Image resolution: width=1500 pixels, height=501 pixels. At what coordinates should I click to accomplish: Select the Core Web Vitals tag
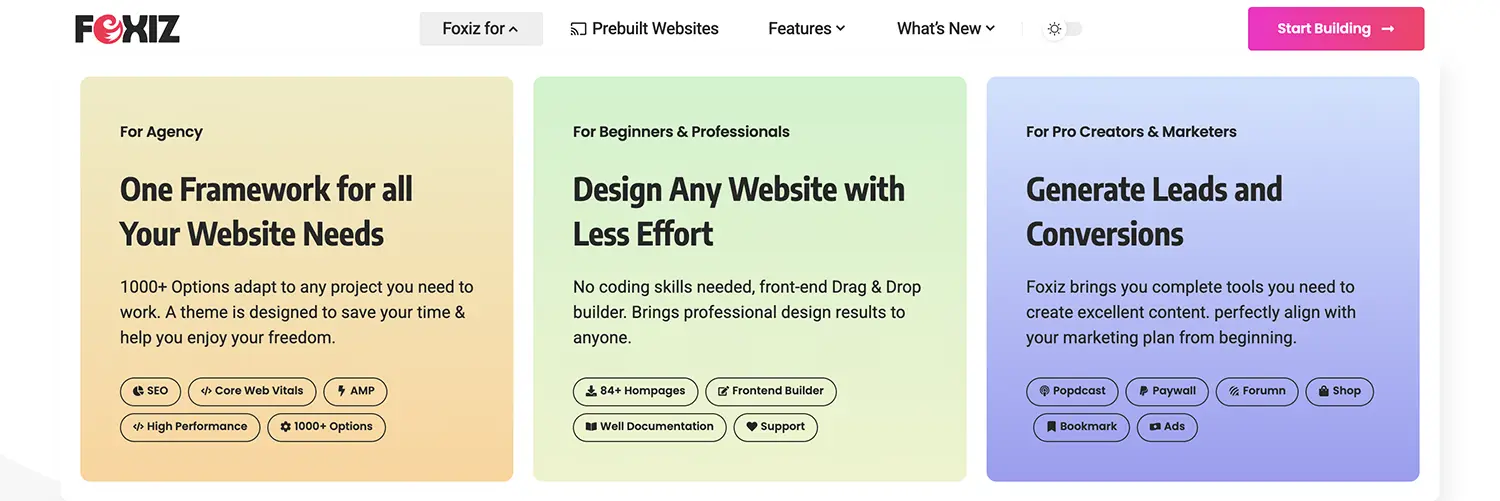pyautogui.click(x=252, y=391)
